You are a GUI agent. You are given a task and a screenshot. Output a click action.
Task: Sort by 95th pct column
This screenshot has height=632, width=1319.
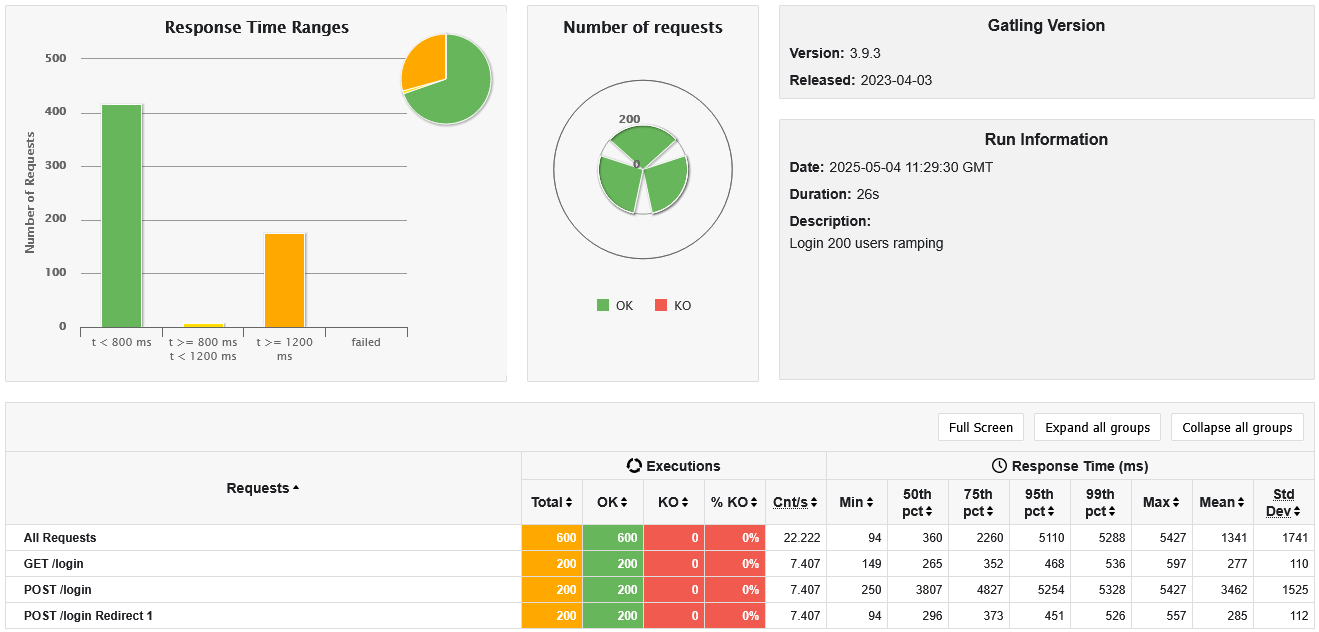[x=1040, y=502]
